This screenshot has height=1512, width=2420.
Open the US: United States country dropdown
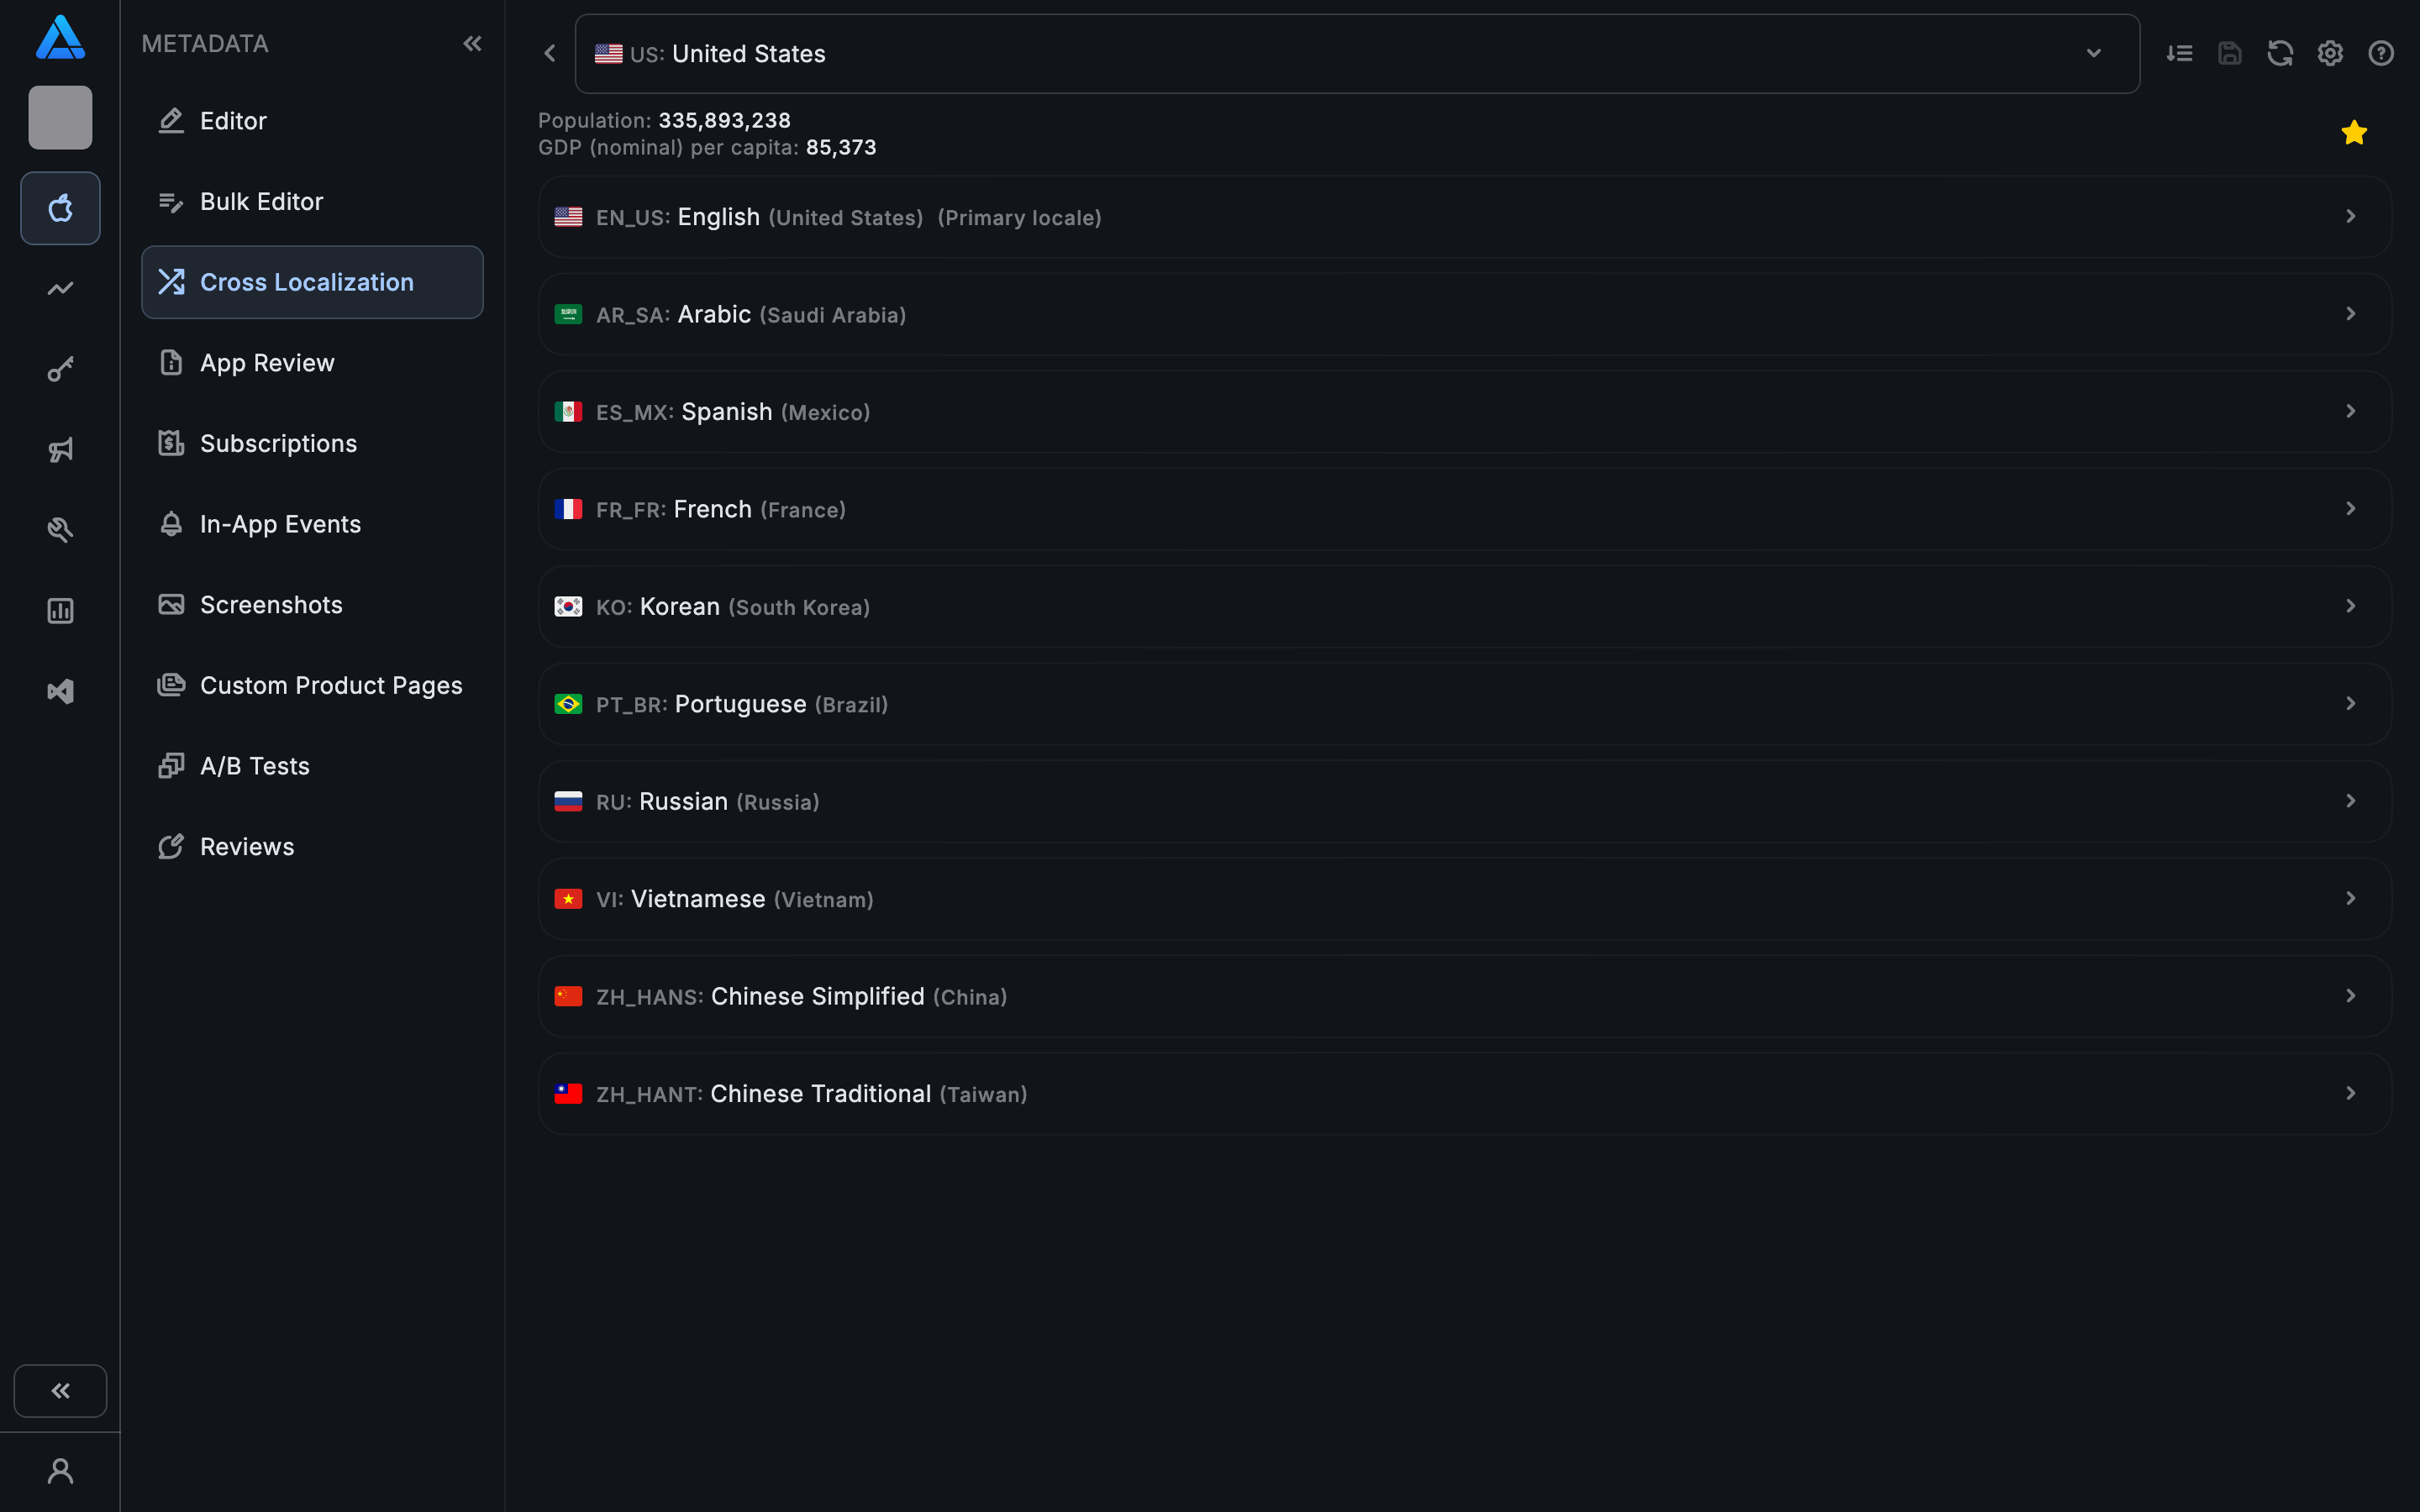1356,54
